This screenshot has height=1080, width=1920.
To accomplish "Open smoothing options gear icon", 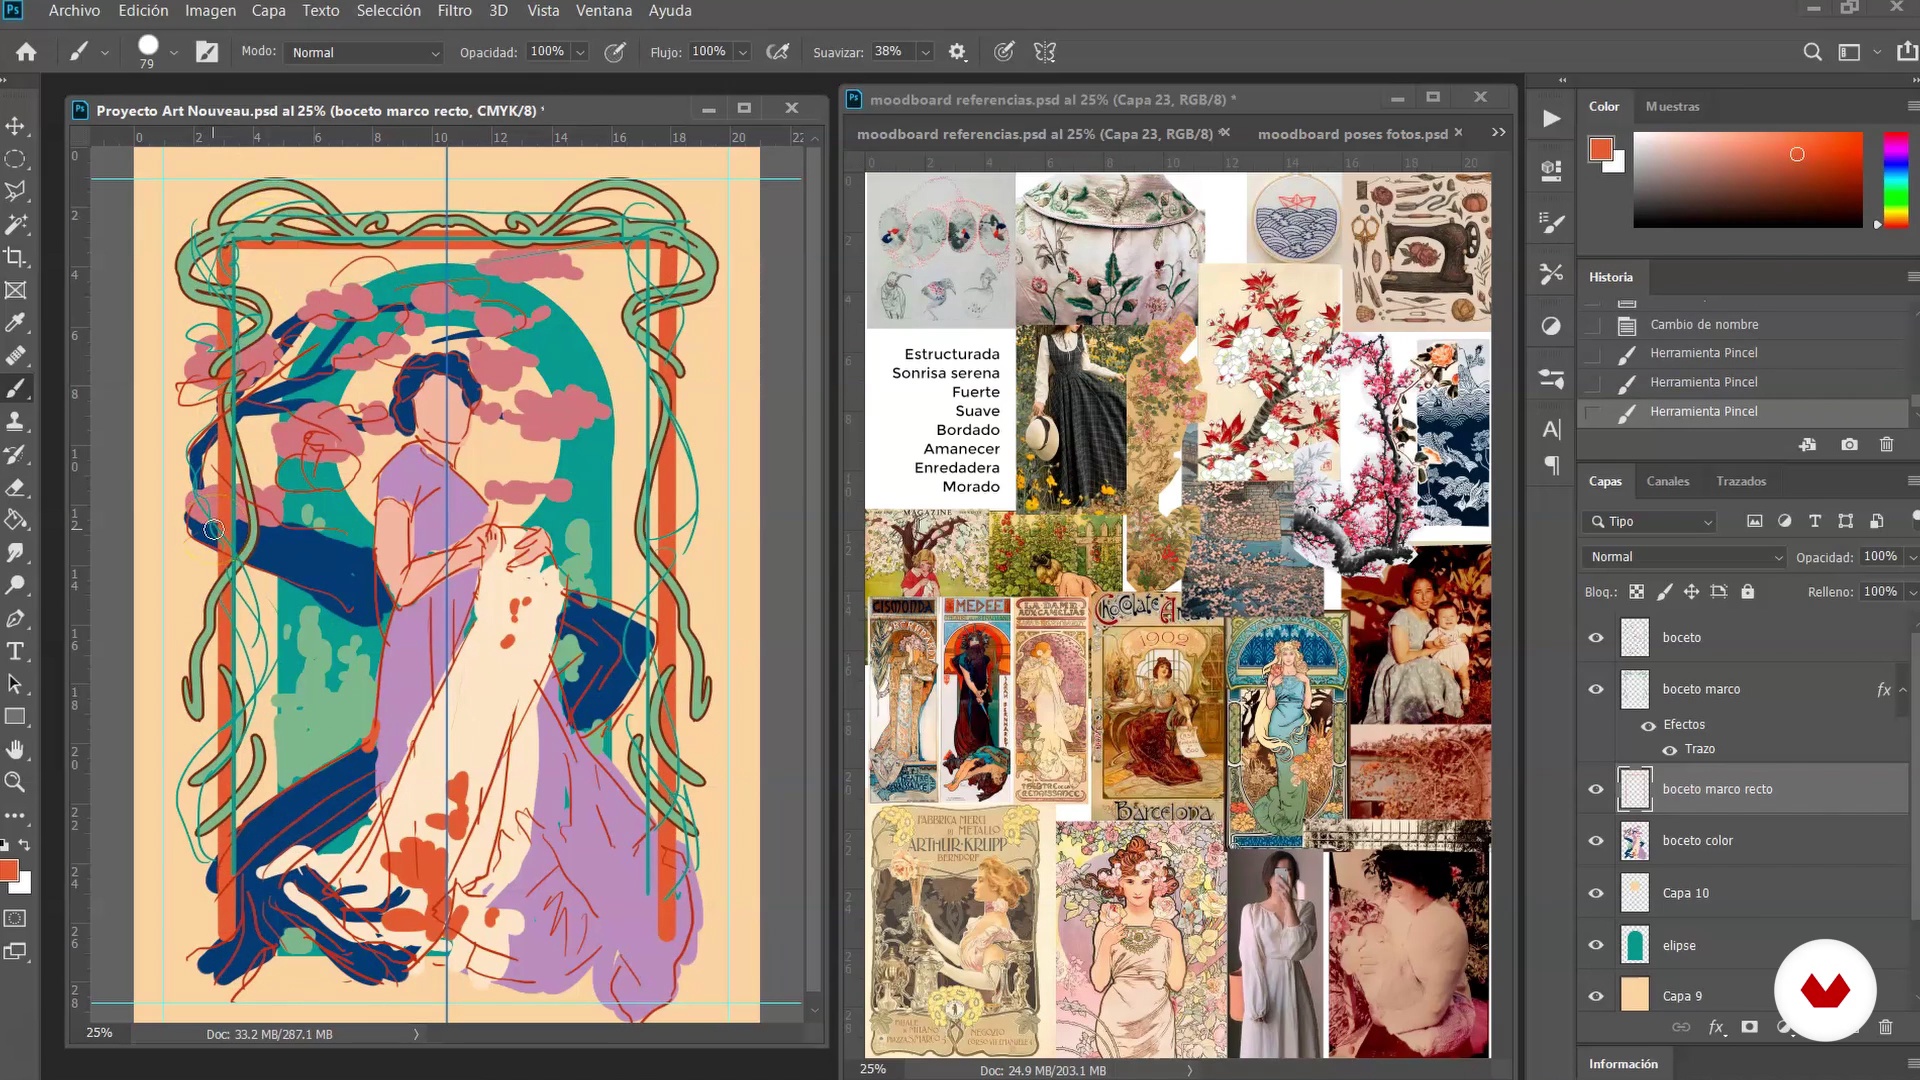I will tap(957, 52).
